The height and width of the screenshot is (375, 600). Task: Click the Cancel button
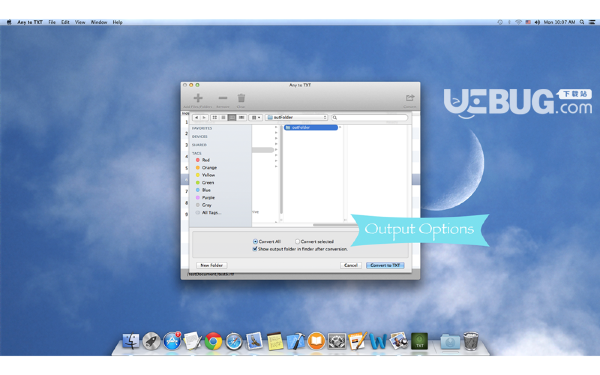coord(351,265)
